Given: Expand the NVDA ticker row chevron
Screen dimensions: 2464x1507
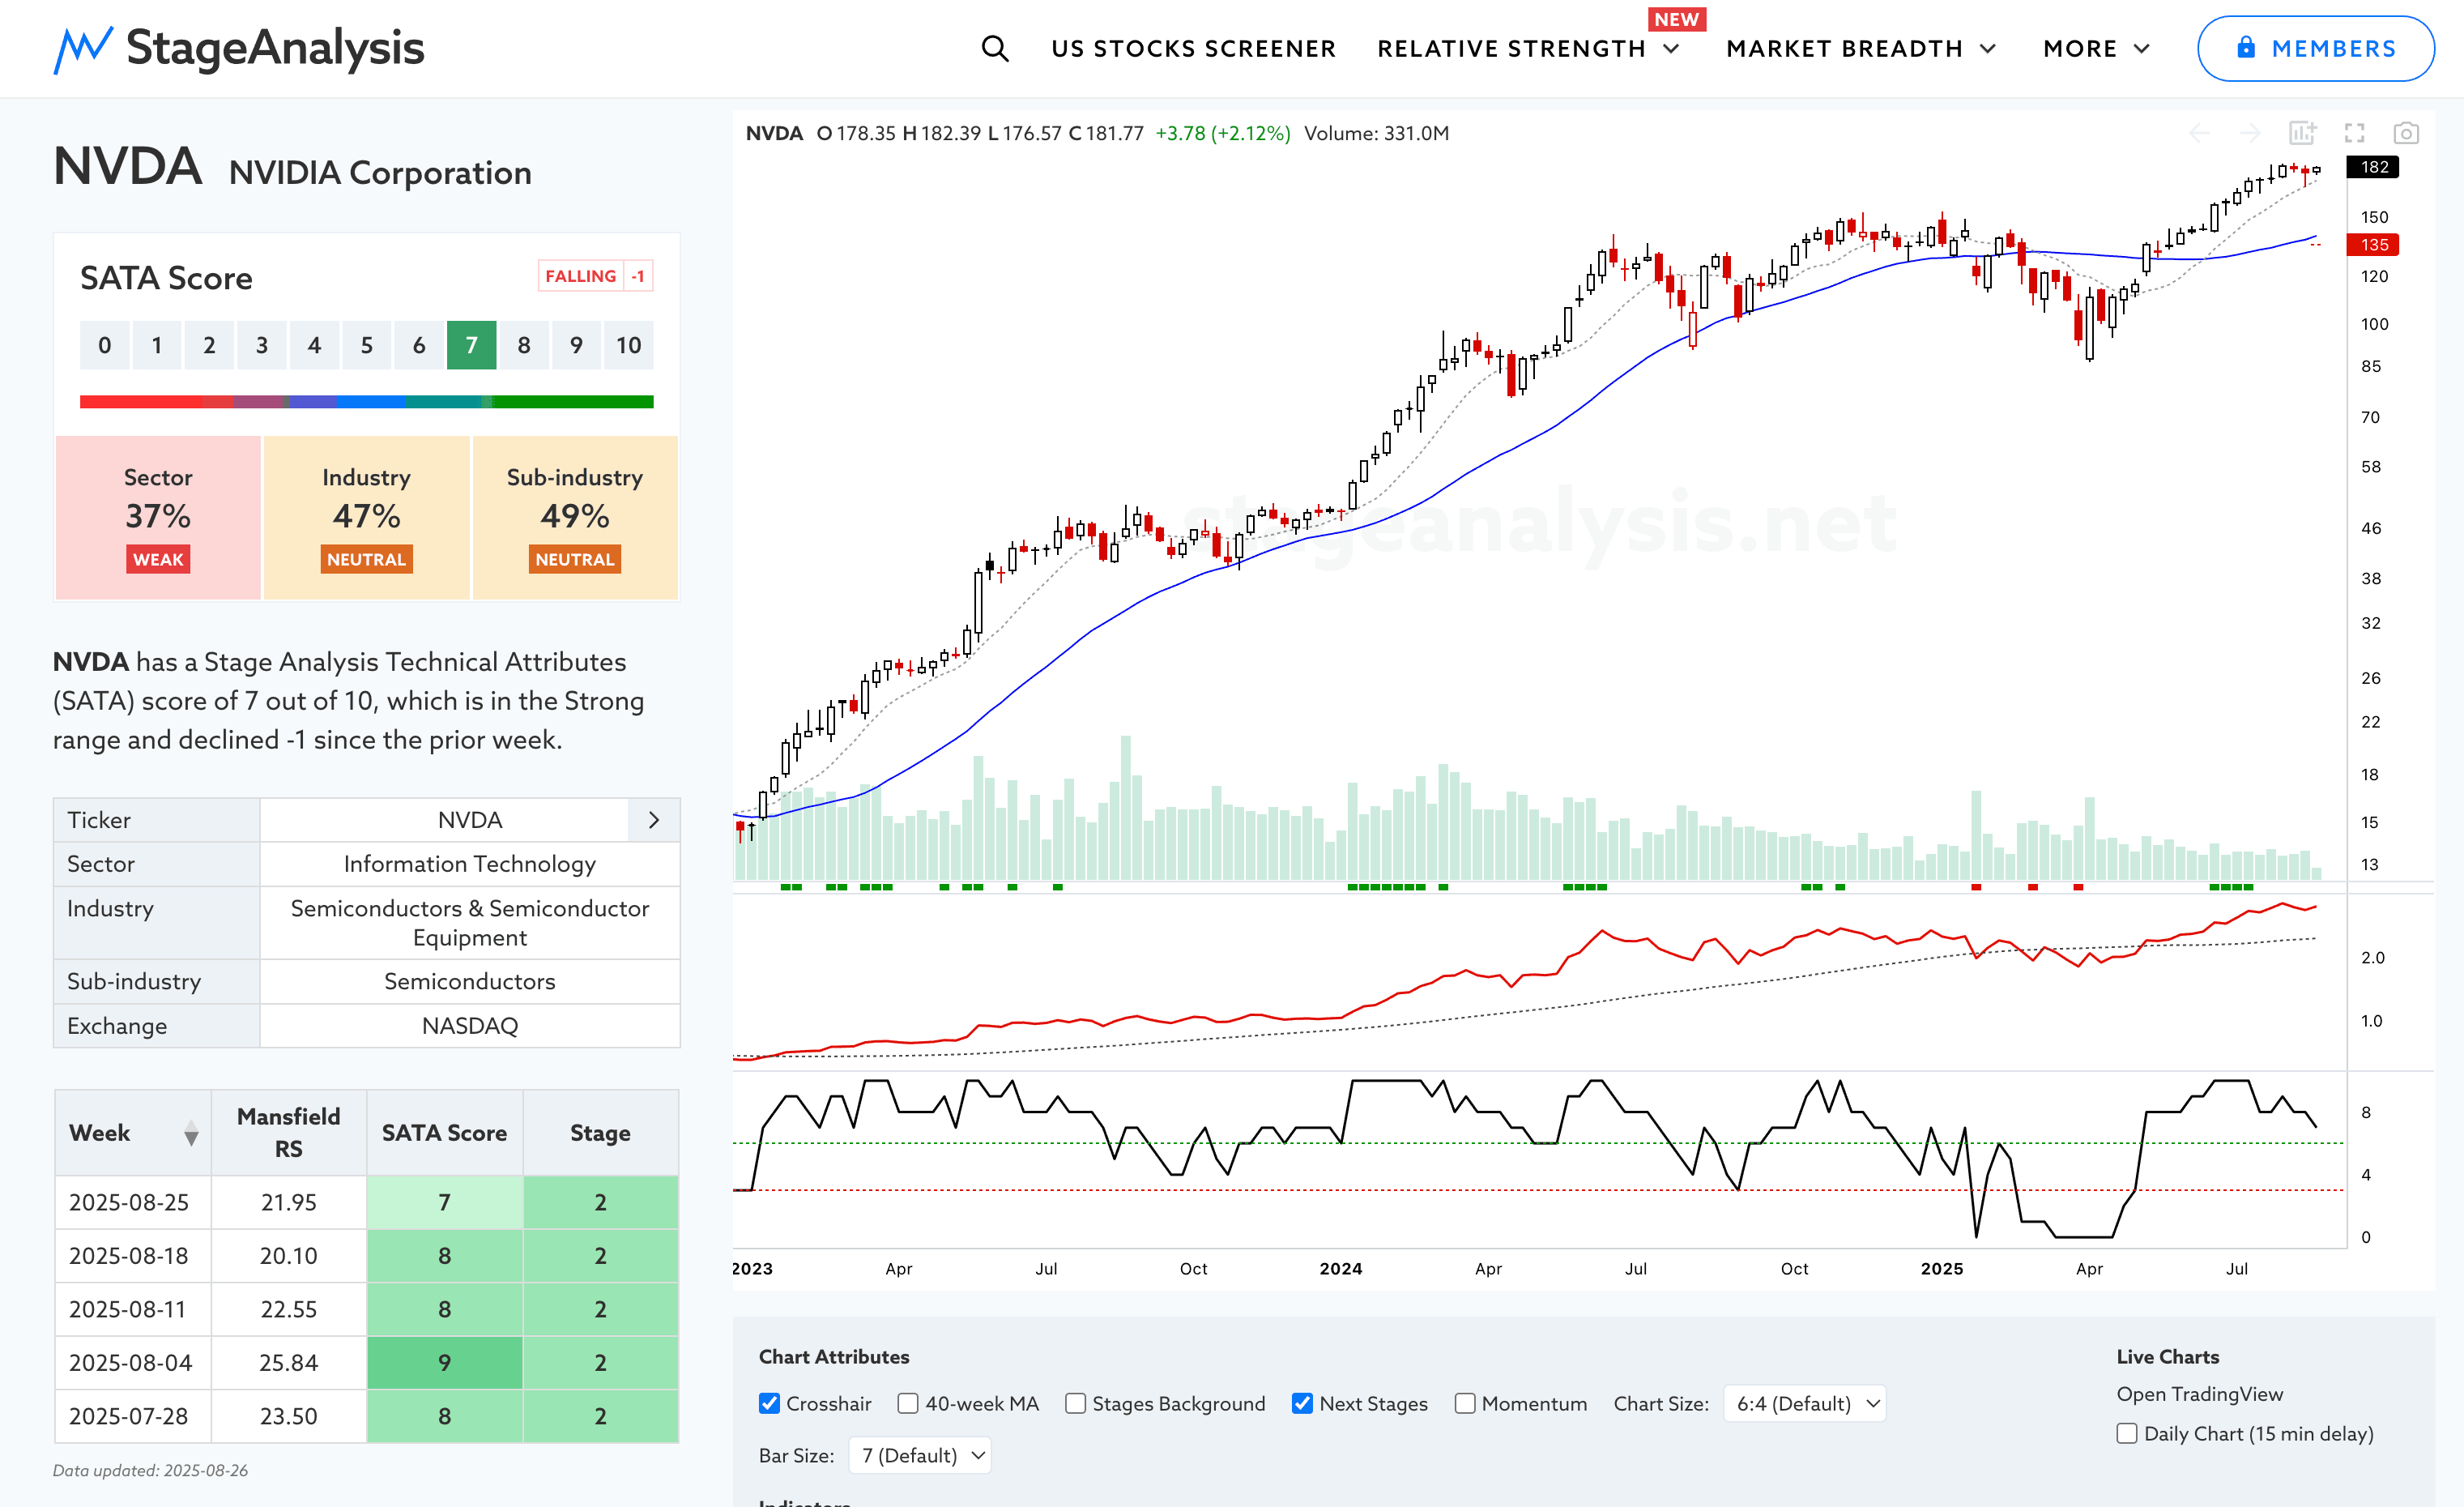Looking at the screenshot, I should pyautogui.click(x=654, y=820).
